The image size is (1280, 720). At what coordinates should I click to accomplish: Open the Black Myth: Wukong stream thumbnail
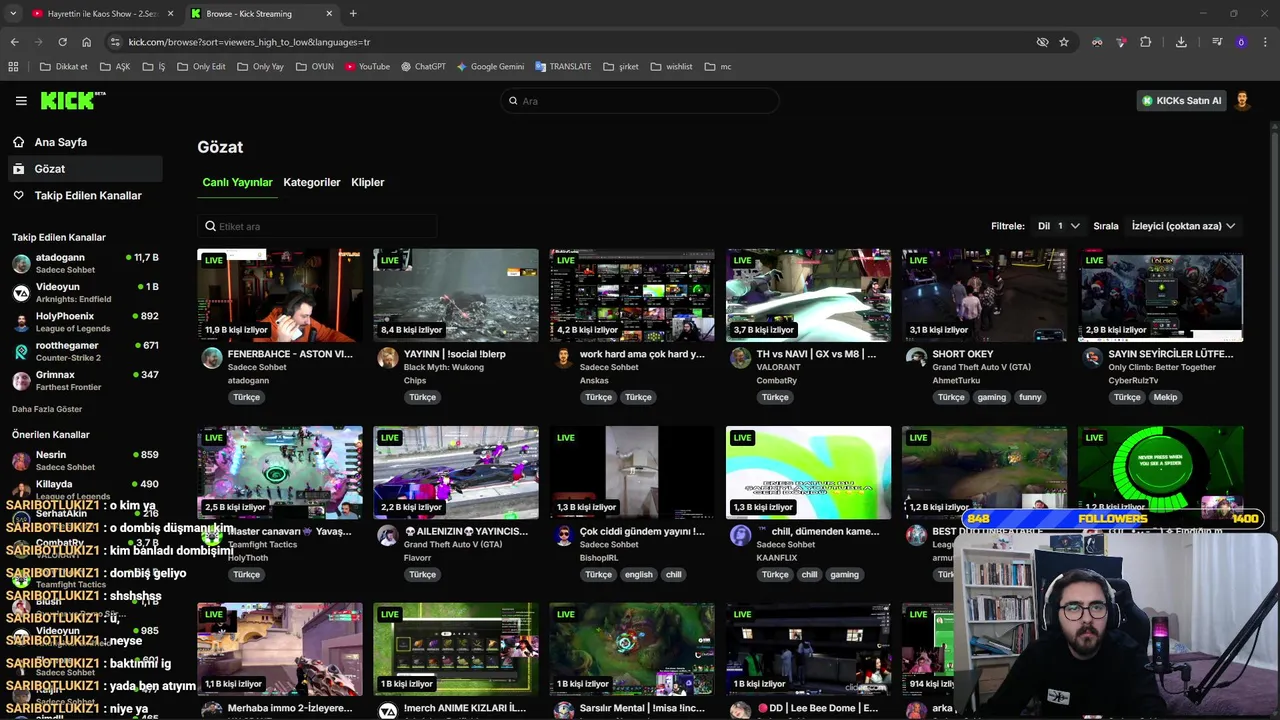[456, 295]
